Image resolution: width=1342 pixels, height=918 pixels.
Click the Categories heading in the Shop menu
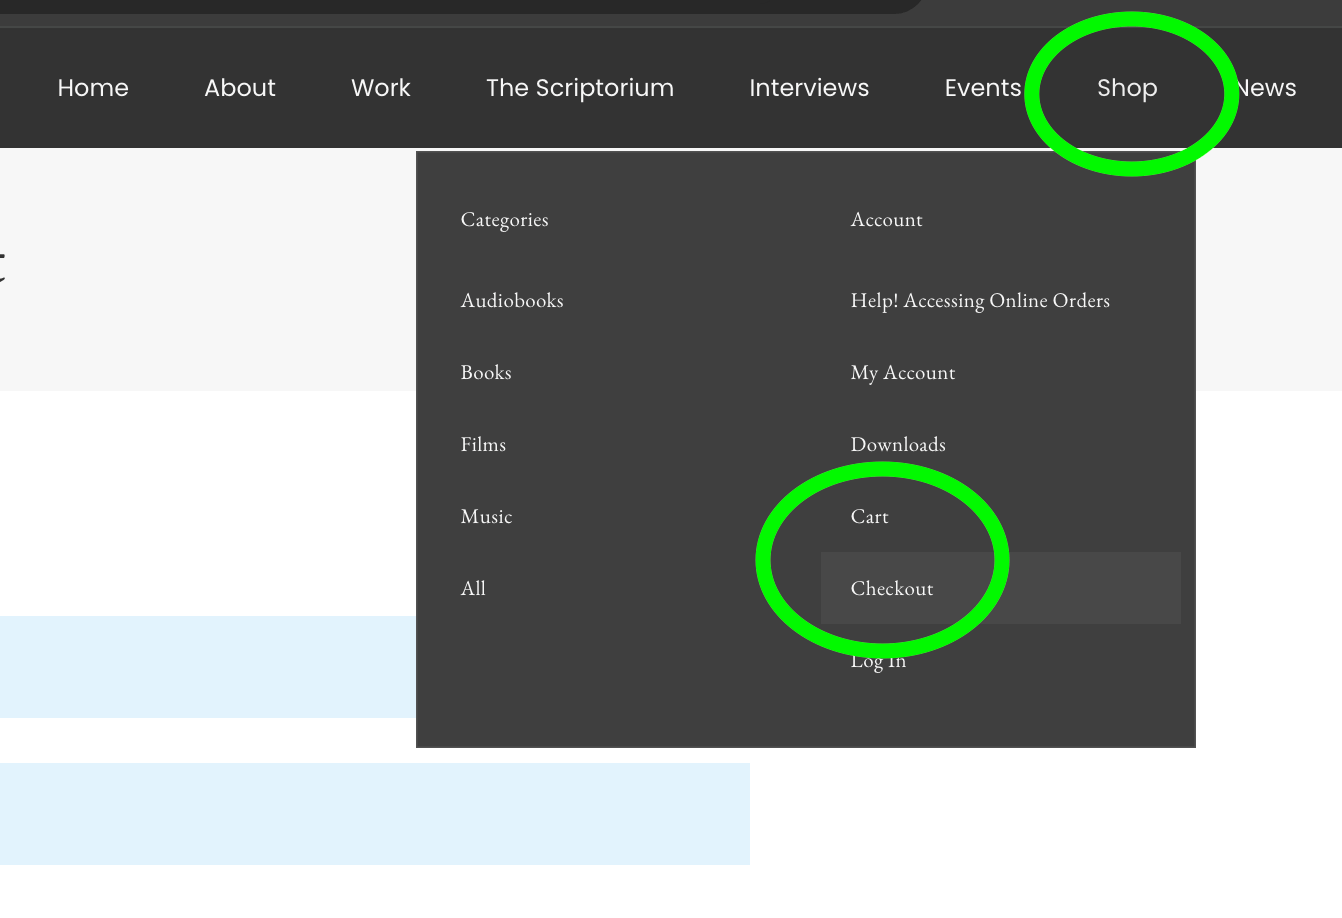click(504, 220)
